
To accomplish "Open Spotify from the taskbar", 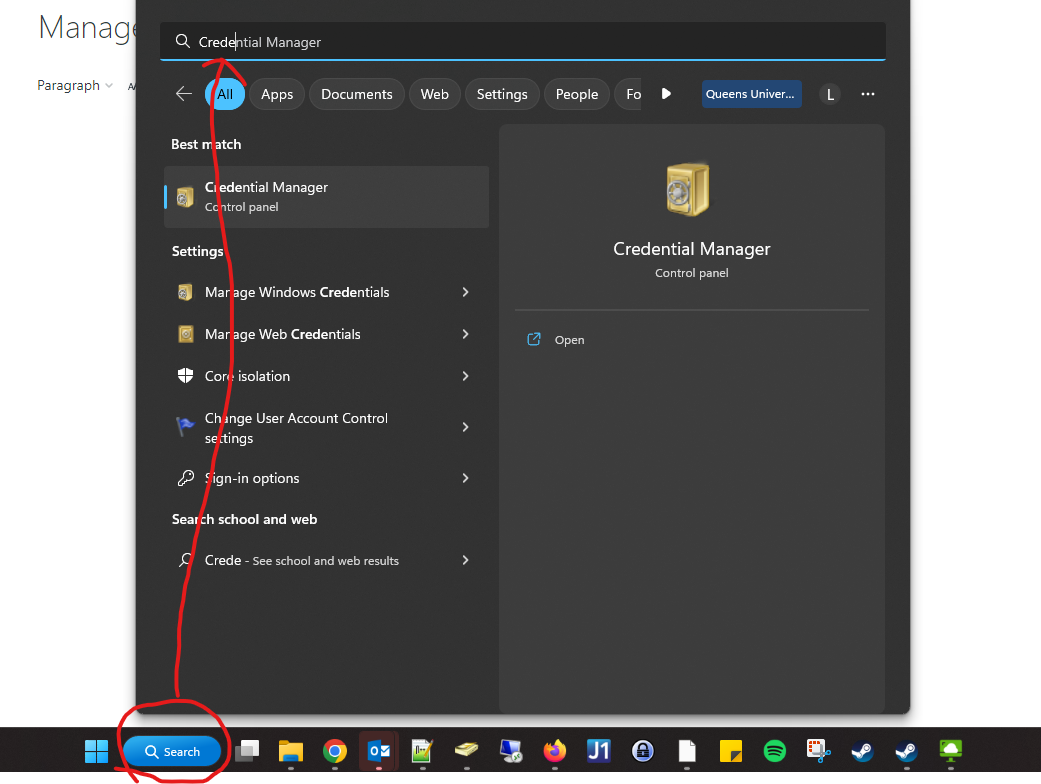I will point(774,751).
